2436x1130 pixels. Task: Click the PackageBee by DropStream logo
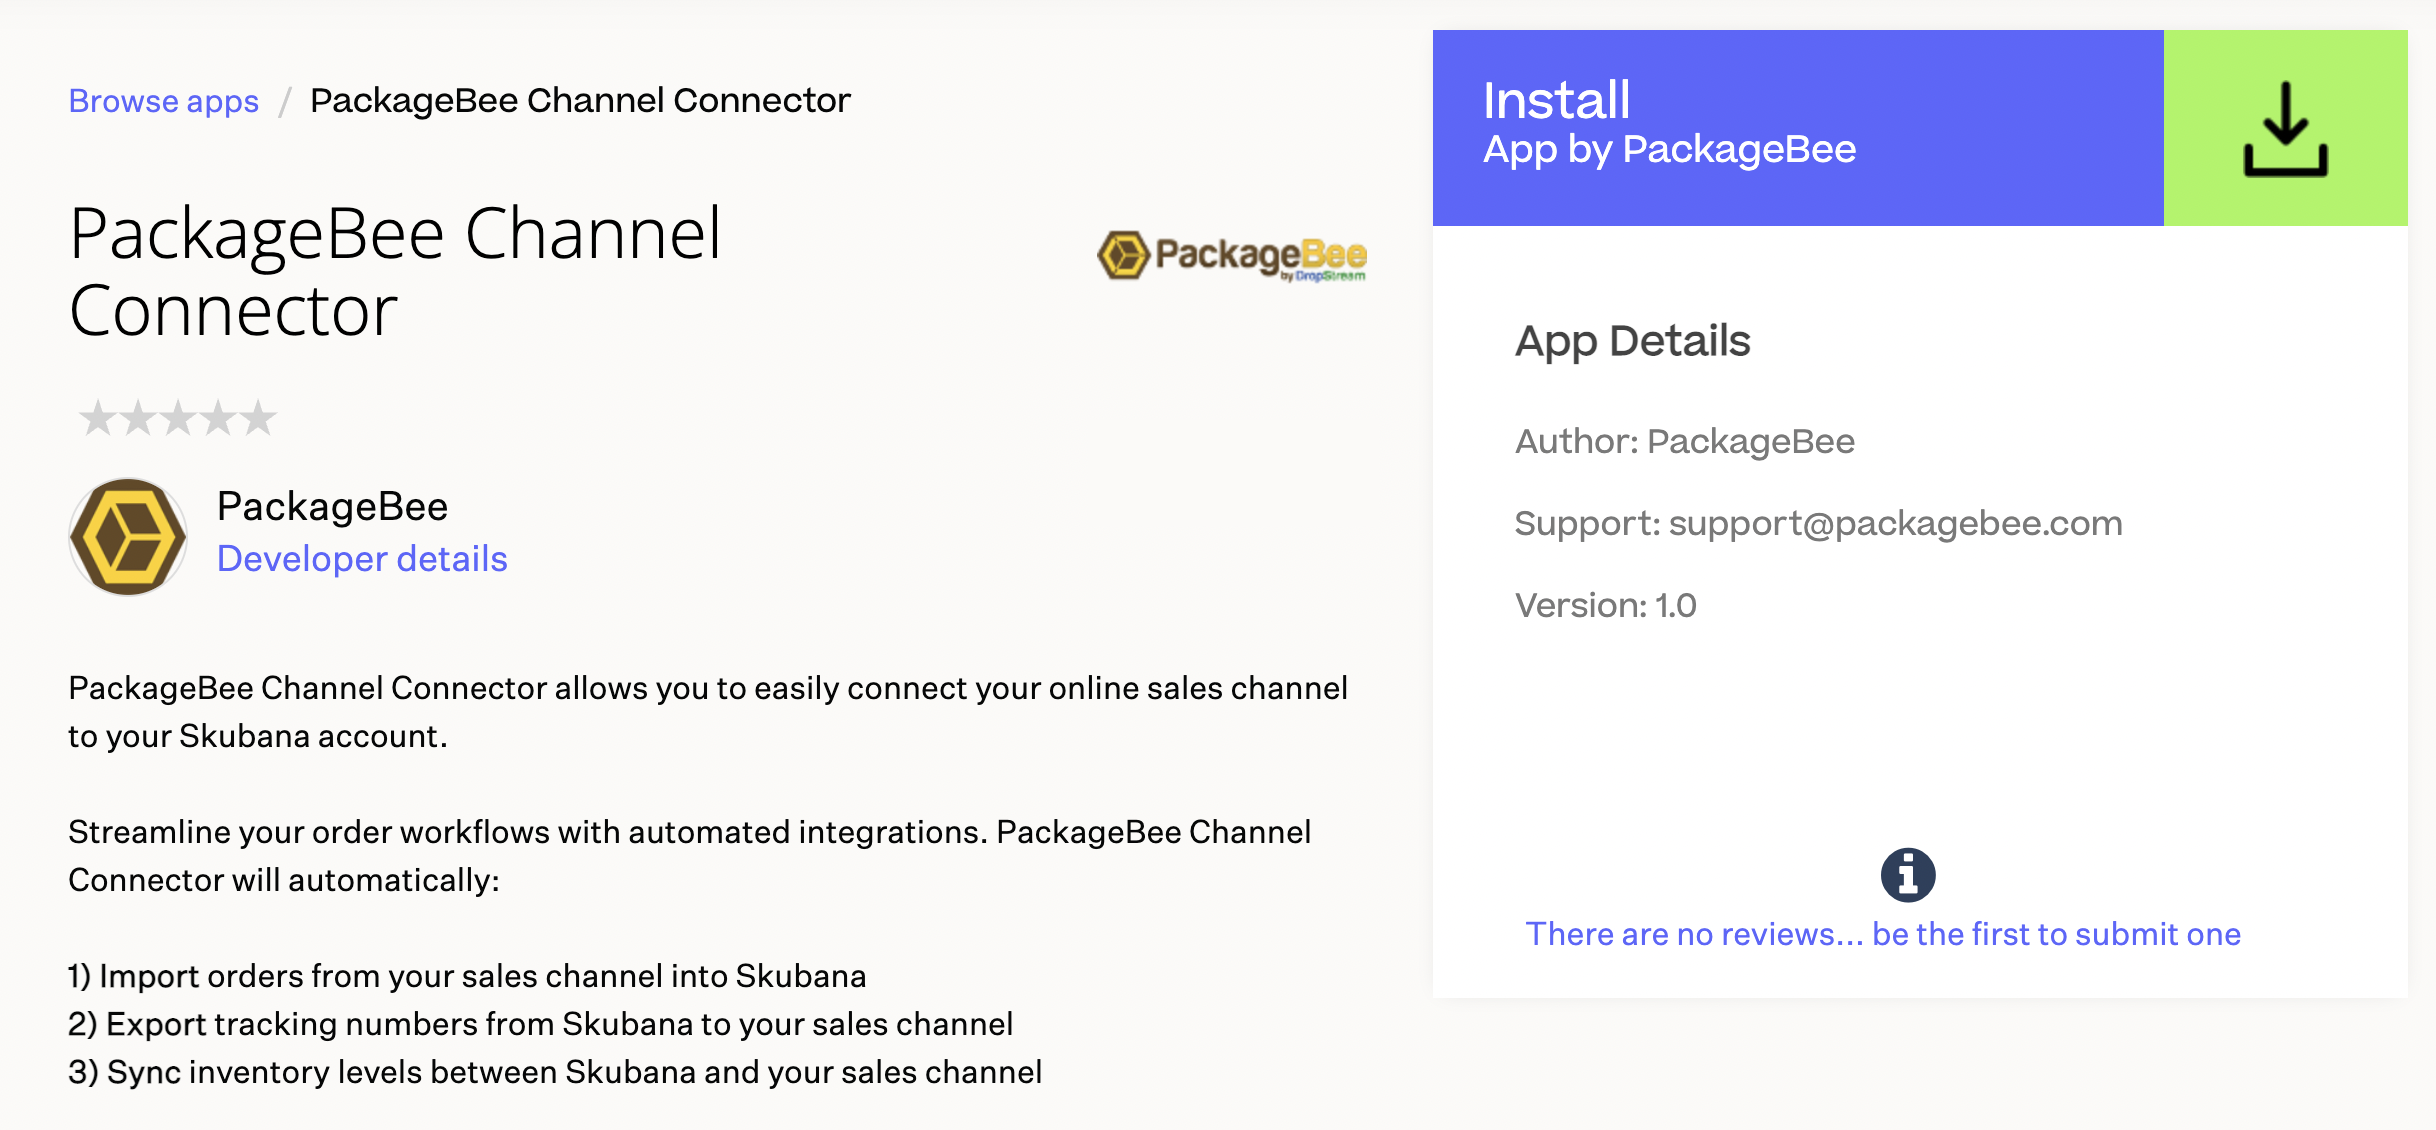[x=1232, y=256]
